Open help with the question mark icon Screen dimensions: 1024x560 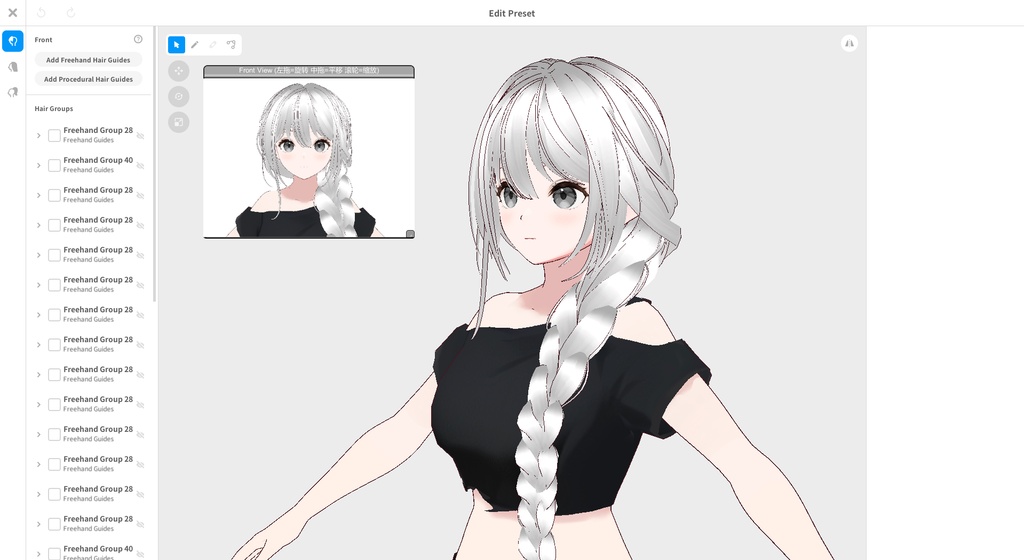coord(138,39)
